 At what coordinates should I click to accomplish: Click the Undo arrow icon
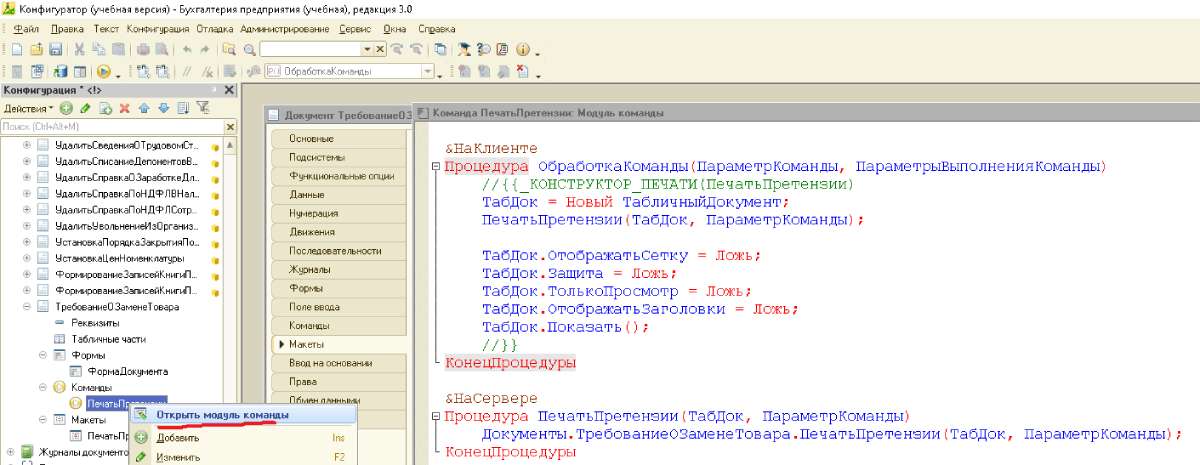[187, 49]
